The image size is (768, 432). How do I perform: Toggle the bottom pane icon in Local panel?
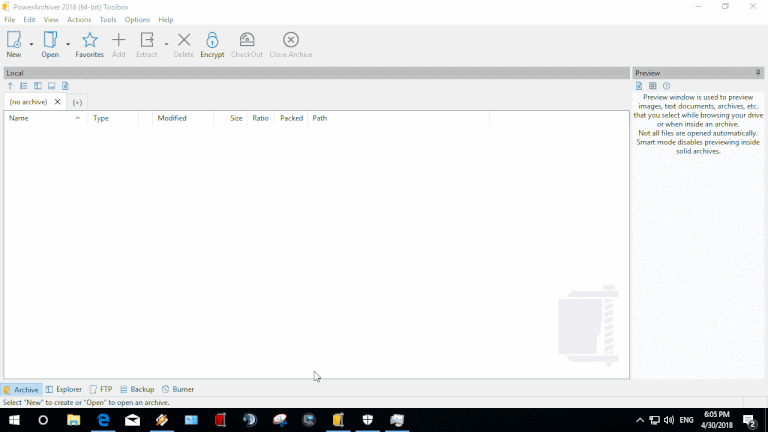coord(51,86)
